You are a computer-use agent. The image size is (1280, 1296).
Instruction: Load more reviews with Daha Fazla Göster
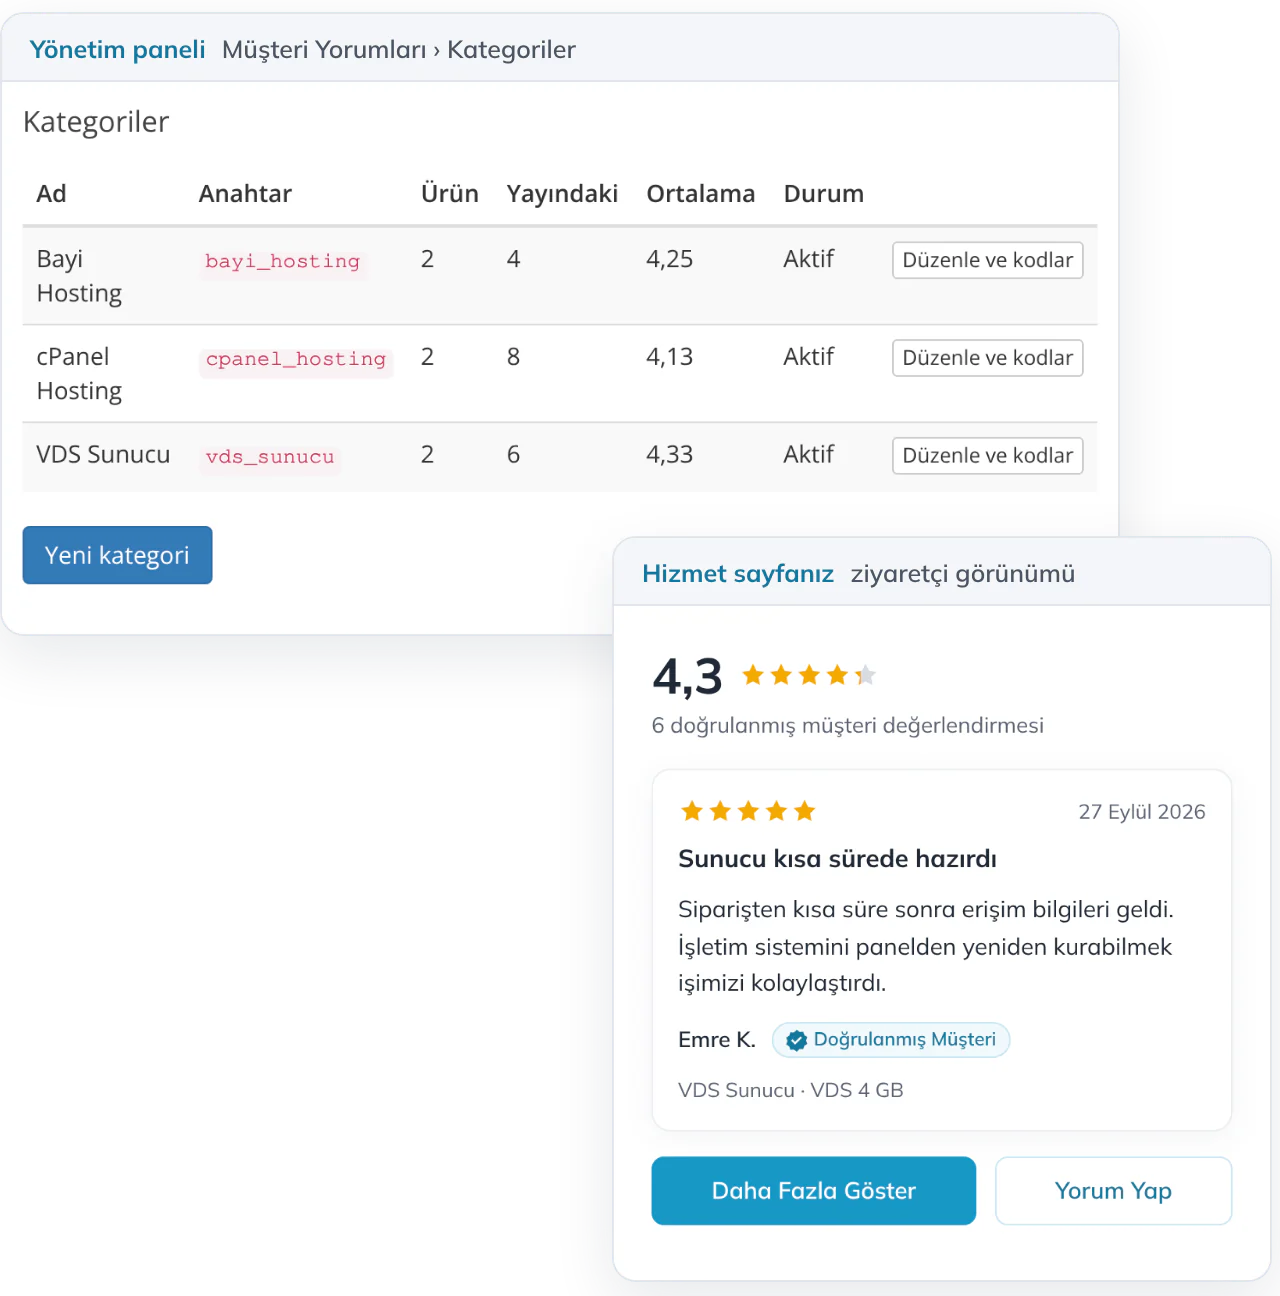[x=813, y=1191]
